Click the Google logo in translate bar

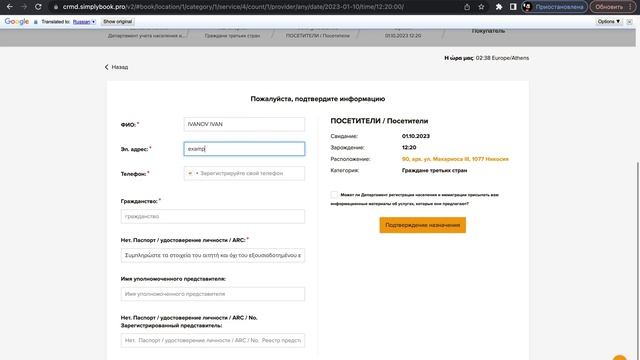point(17,22)
